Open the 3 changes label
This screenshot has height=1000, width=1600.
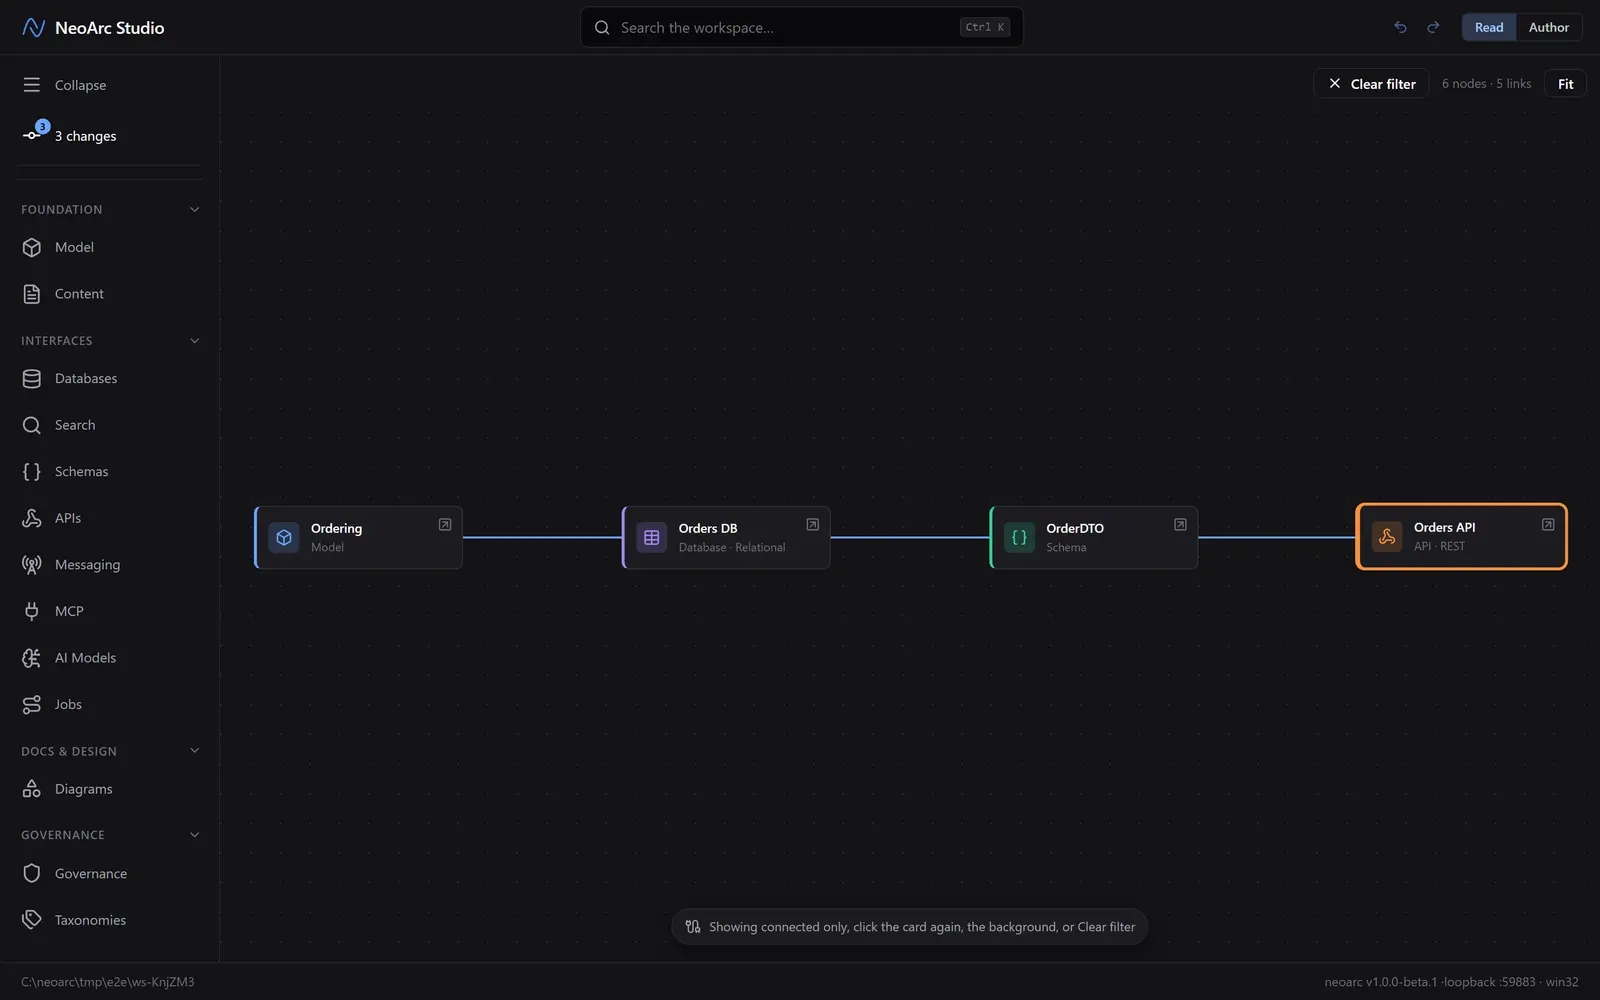85,136
